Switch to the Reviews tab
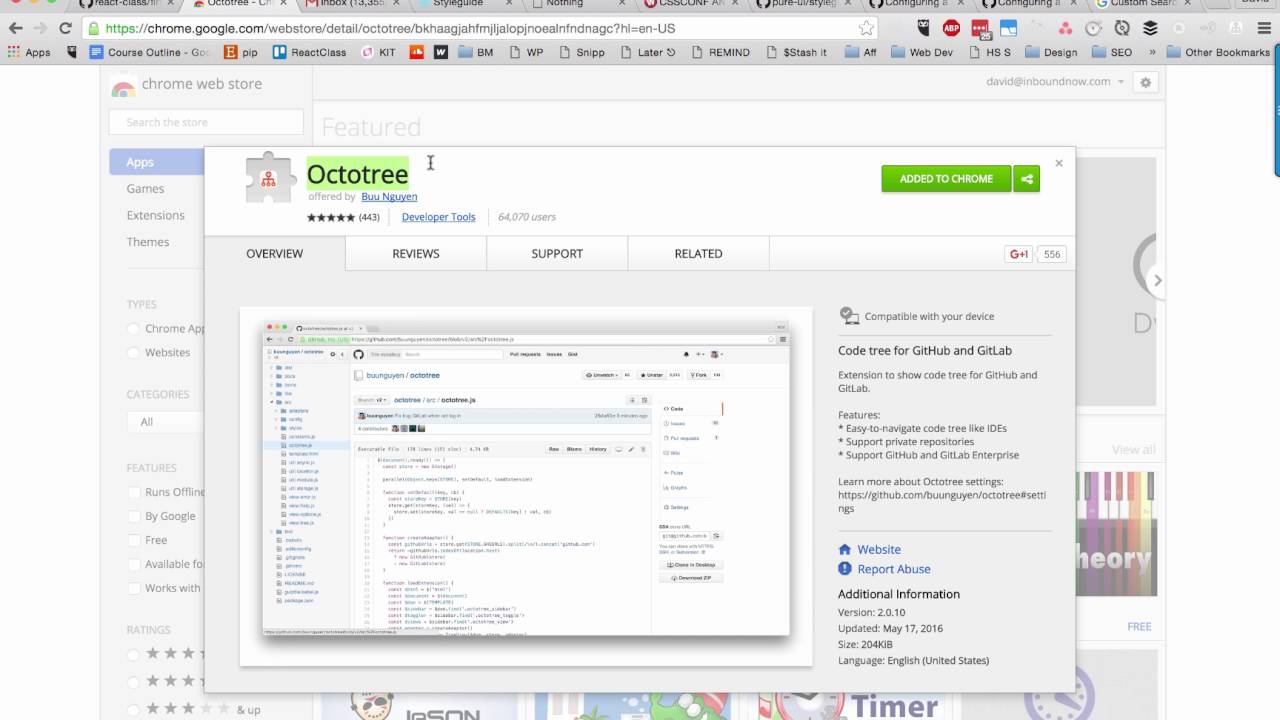Screen dimensions: 1280x720 [416, 254]
